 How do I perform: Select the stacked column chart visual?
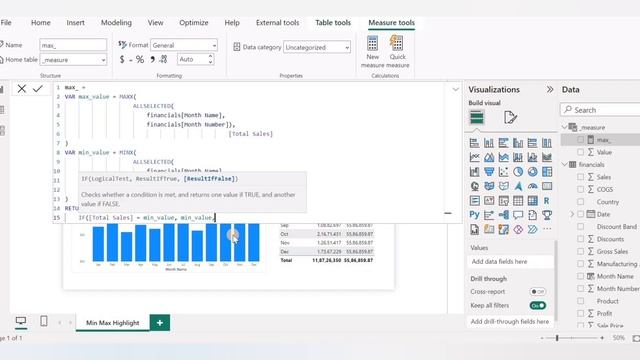coord(489,143)
